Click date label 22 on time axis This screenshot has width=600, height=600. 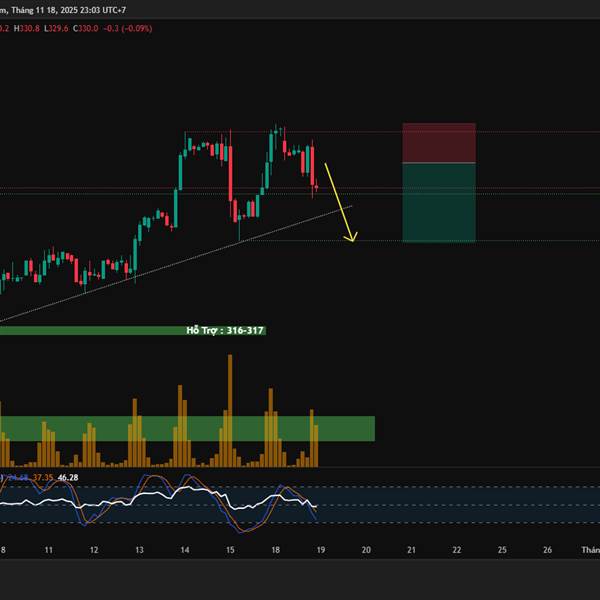457,550
